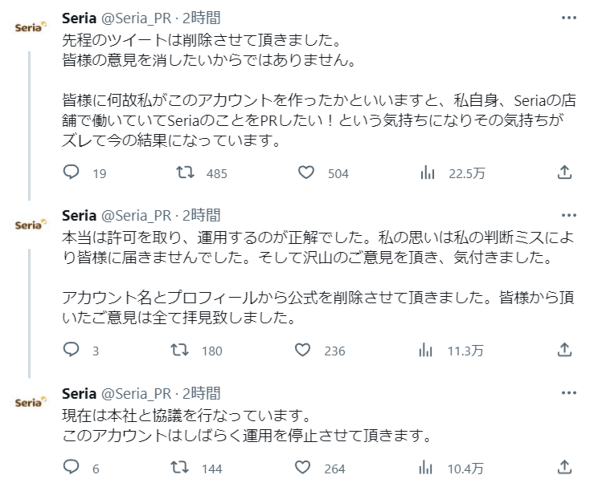Share the second tweet via upload icon
Screen dimensions: 590x487
click(x=564, y=350)
